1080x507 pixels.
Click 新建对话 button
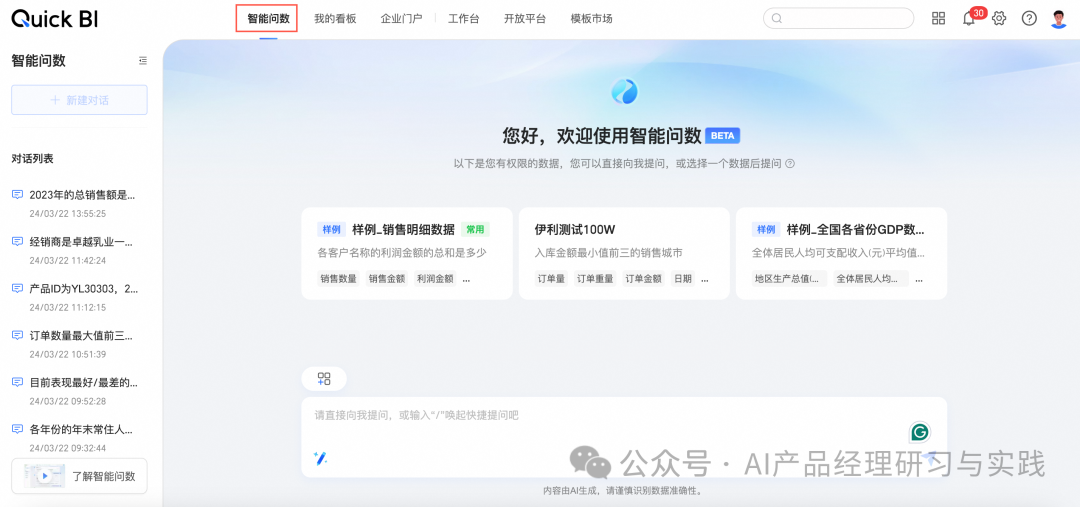(x=79, y=100)
